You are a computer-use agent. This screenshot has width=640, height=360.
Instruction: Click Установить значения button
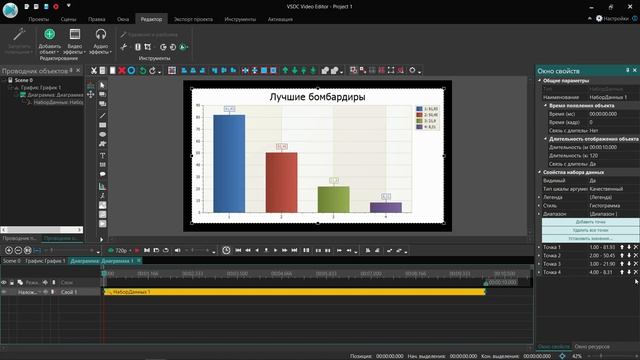[590, 238]
